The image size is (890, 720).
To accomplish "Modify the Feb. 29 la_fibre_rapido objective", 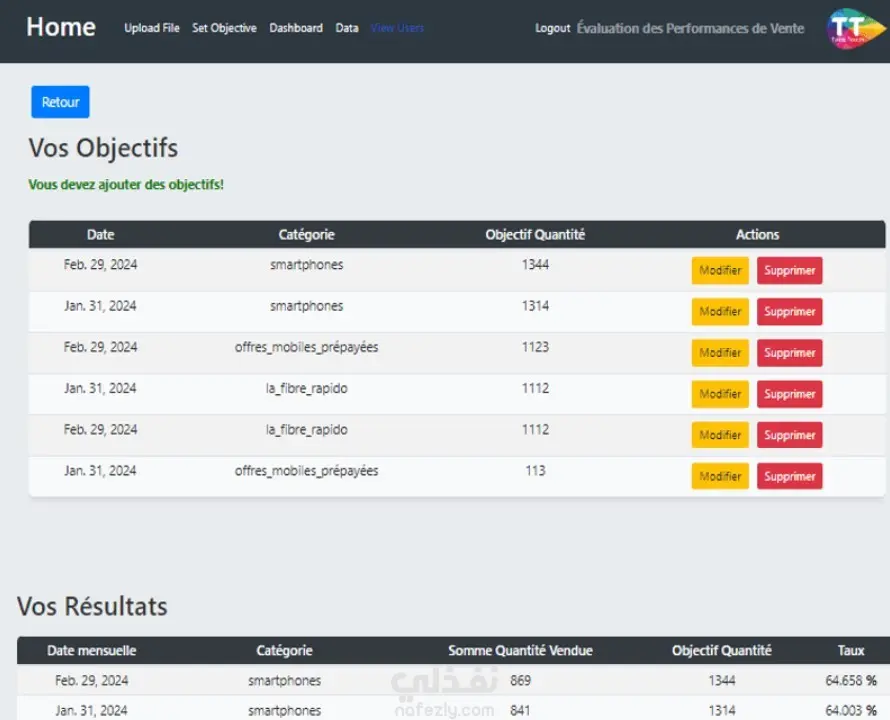I will pyautogui.click(x=720, y=435).
